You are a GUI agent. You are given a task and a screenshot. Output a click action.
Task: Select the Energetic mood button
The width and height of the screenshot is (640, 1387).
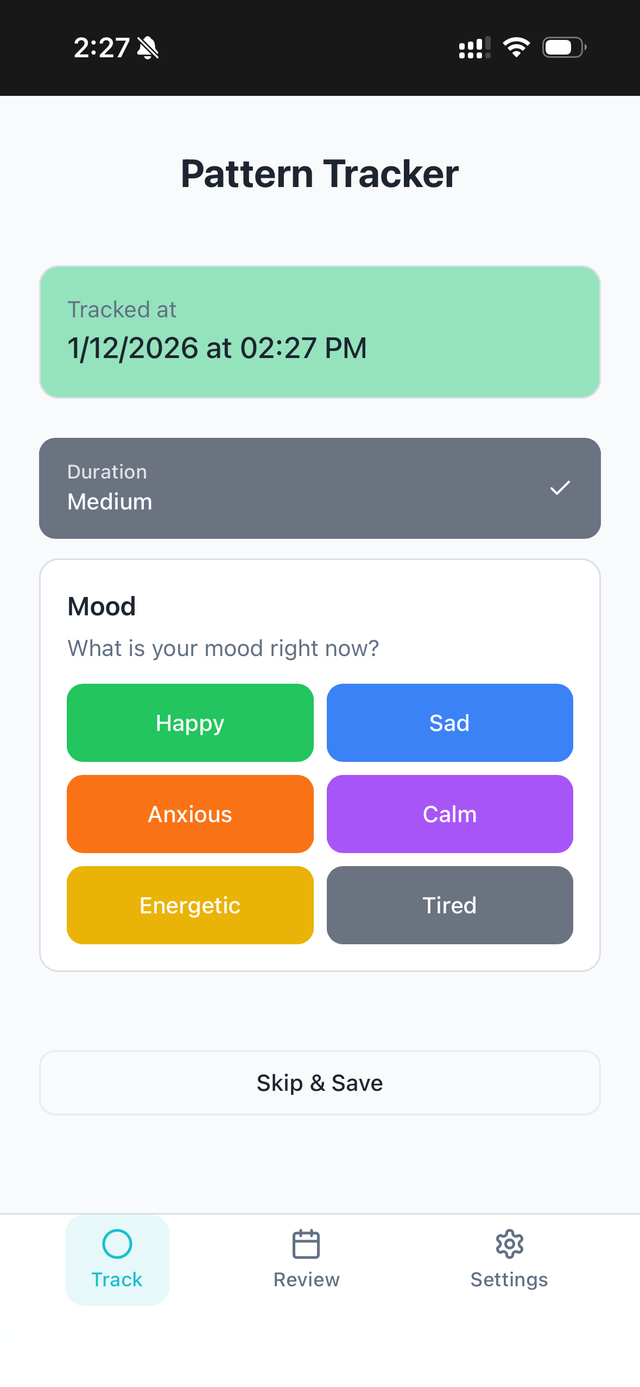[x=190, y=905]
